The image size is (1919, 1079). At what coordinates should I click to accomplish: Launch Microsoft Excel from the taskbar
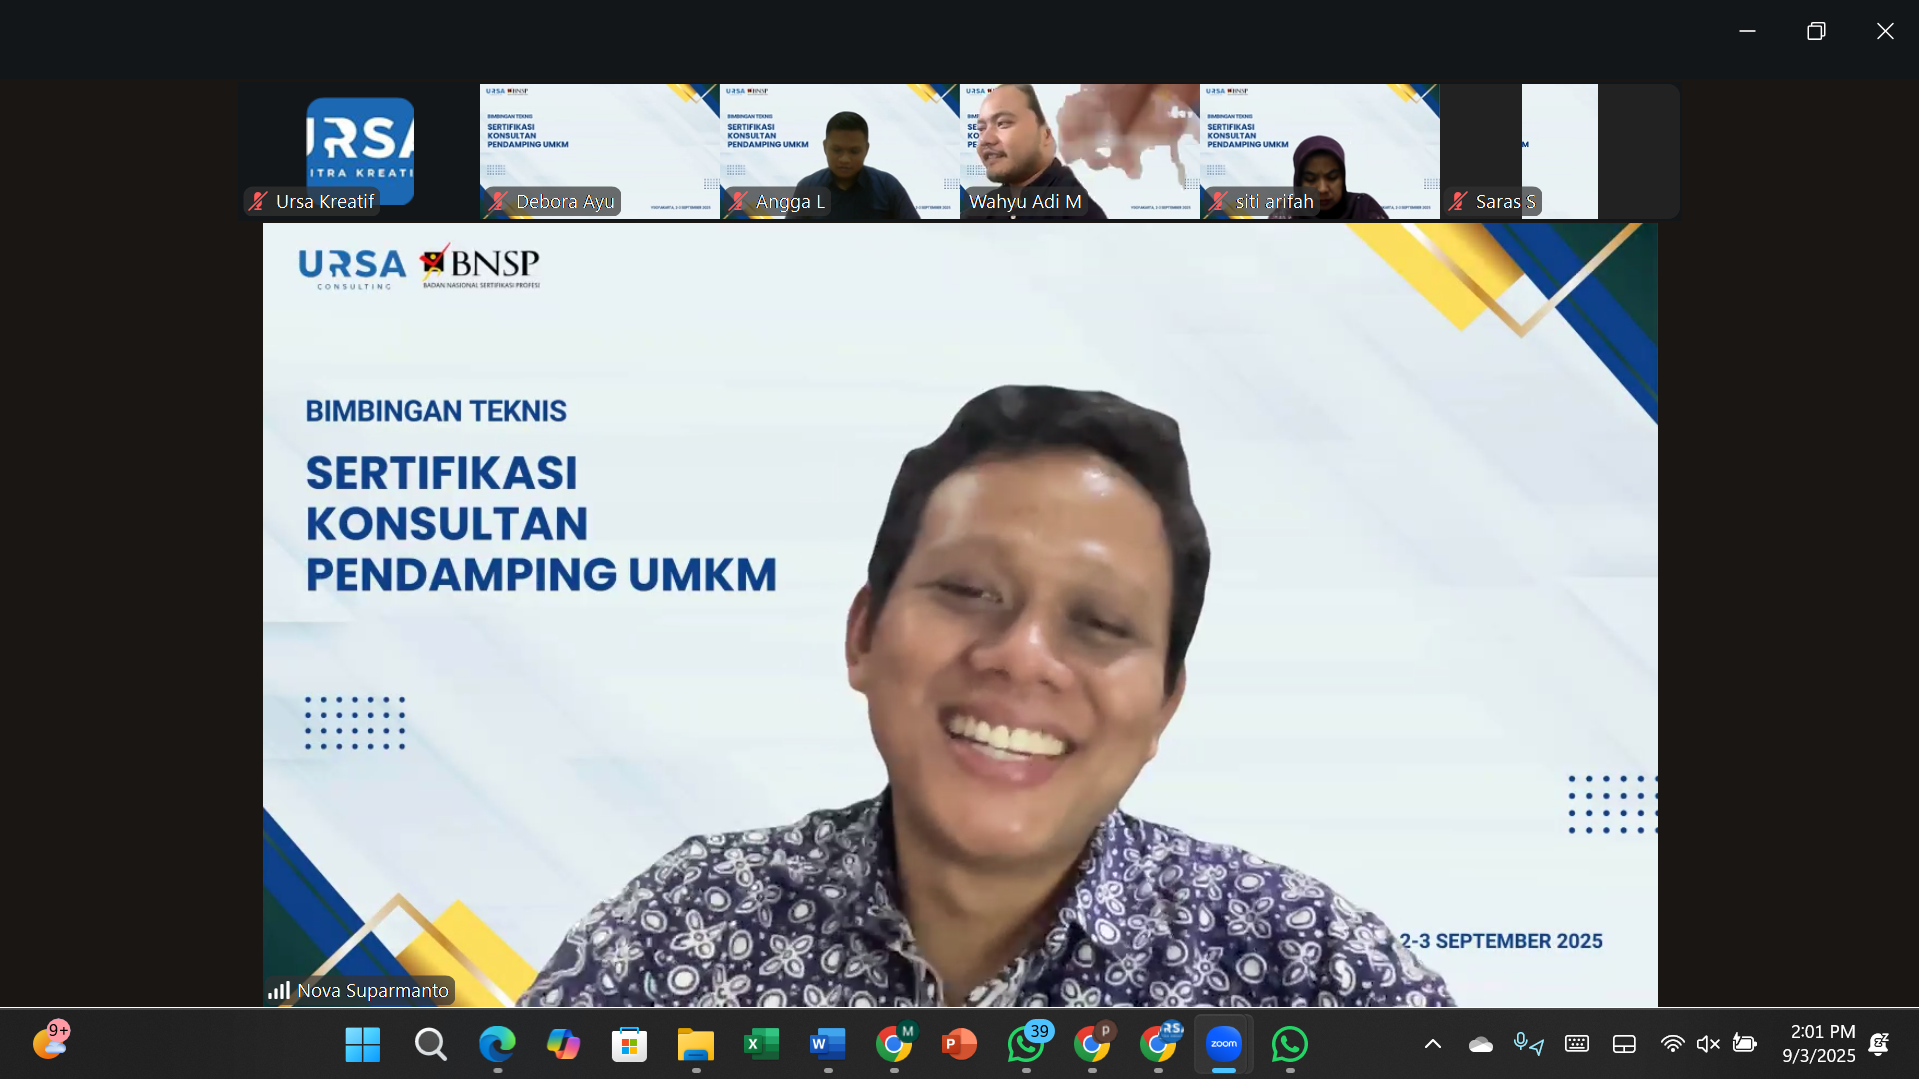[x=761, y=1044]
